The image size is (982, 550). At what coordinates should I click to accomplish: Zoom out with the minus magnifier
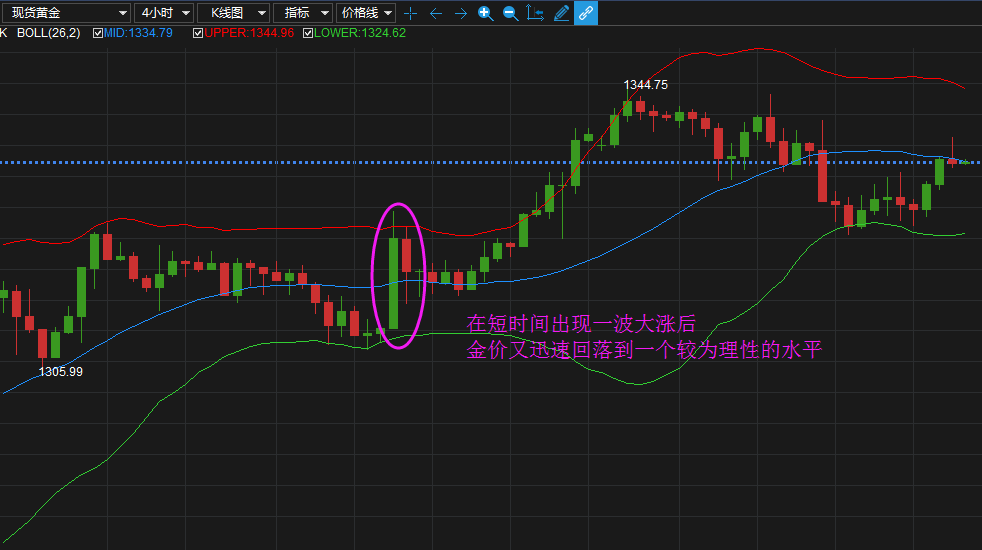510,13
